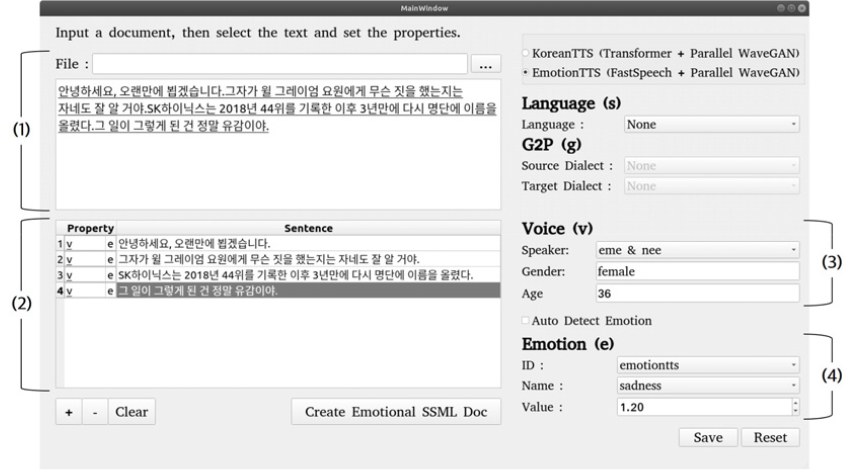The height and width of the screenshot is (470, 853).
Task: Open the Speaker dropdown showing eme & nee
Action: [697, 250]
